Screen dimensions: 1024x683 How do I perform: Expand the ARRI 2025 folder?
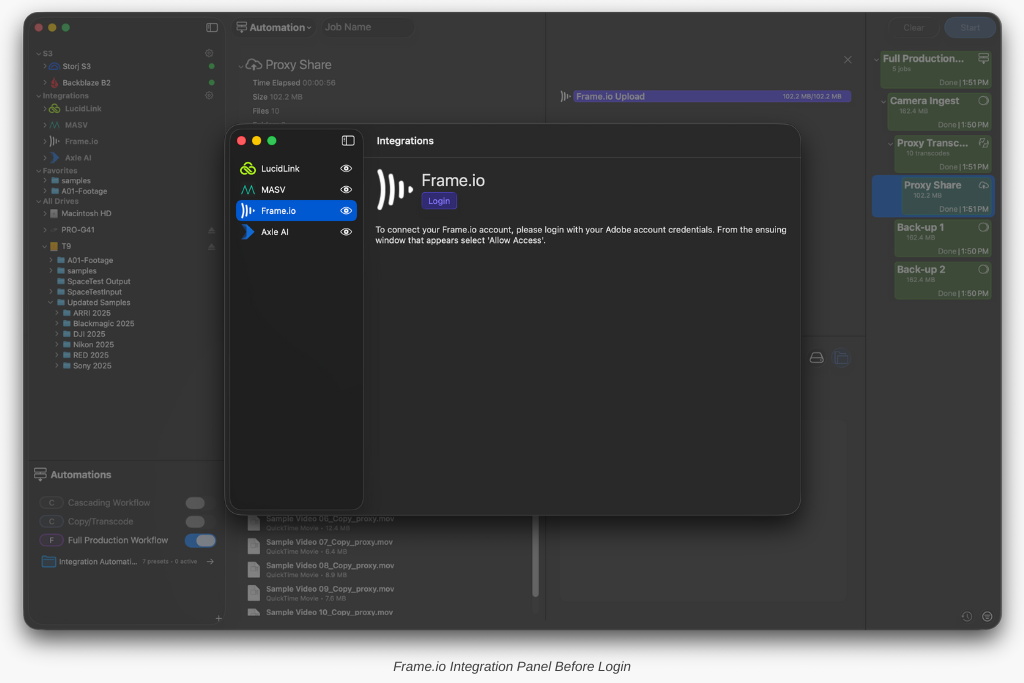(x=57, y=313)
